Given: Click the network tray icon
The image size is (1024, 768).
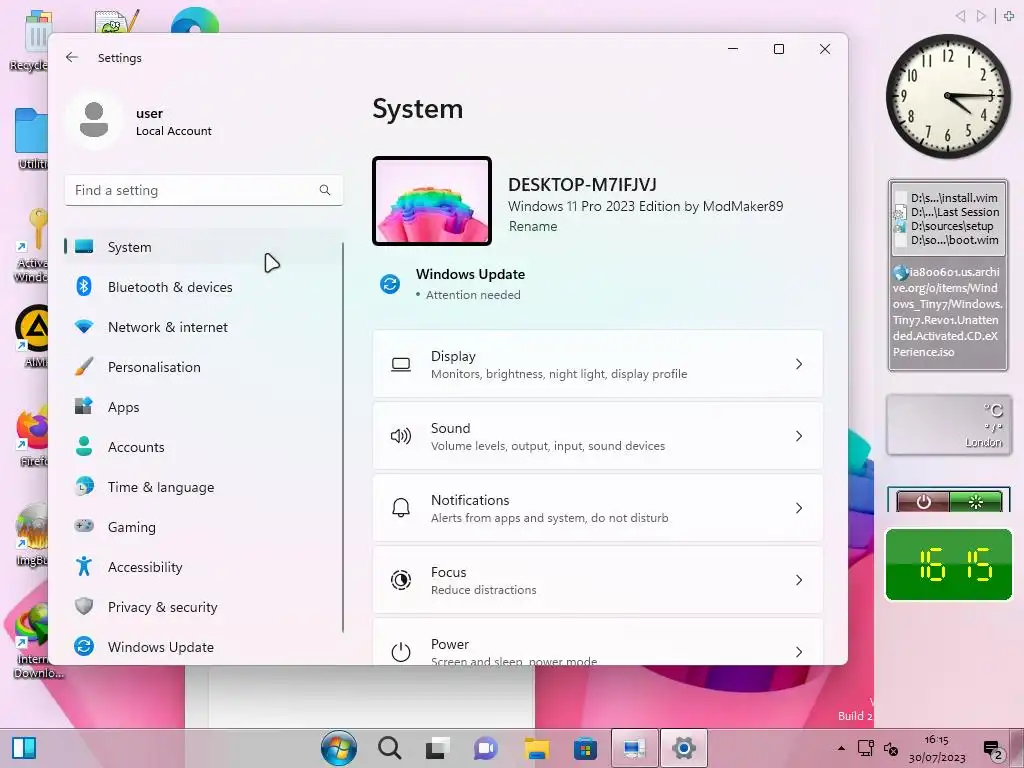Looking at the screenshot, I should pyautogui.click(x=866, y=748).
